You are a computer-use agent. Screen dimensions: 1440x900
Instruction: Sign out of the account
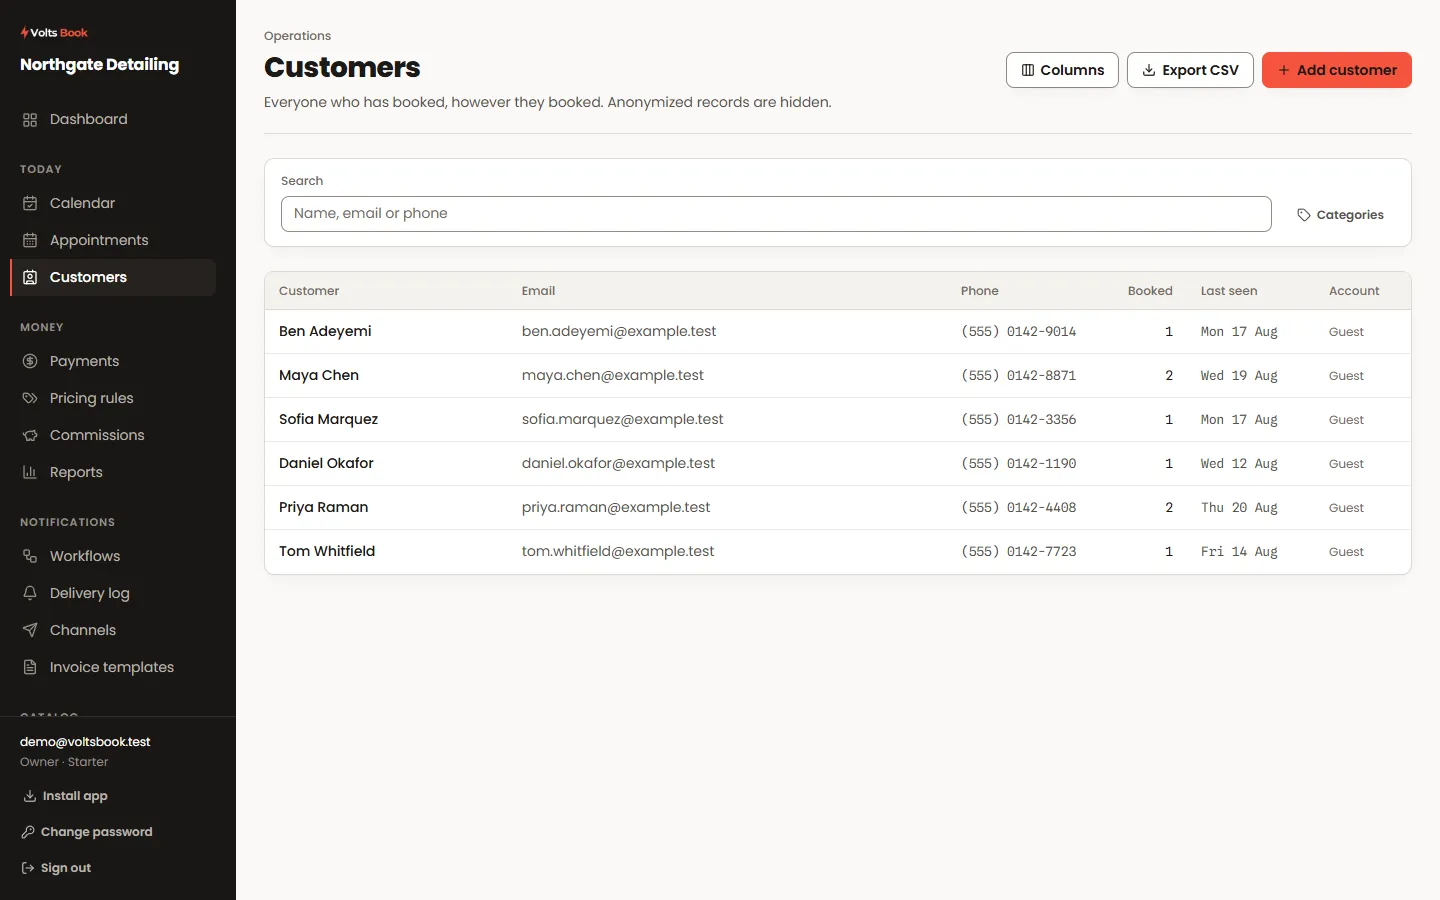57,868
